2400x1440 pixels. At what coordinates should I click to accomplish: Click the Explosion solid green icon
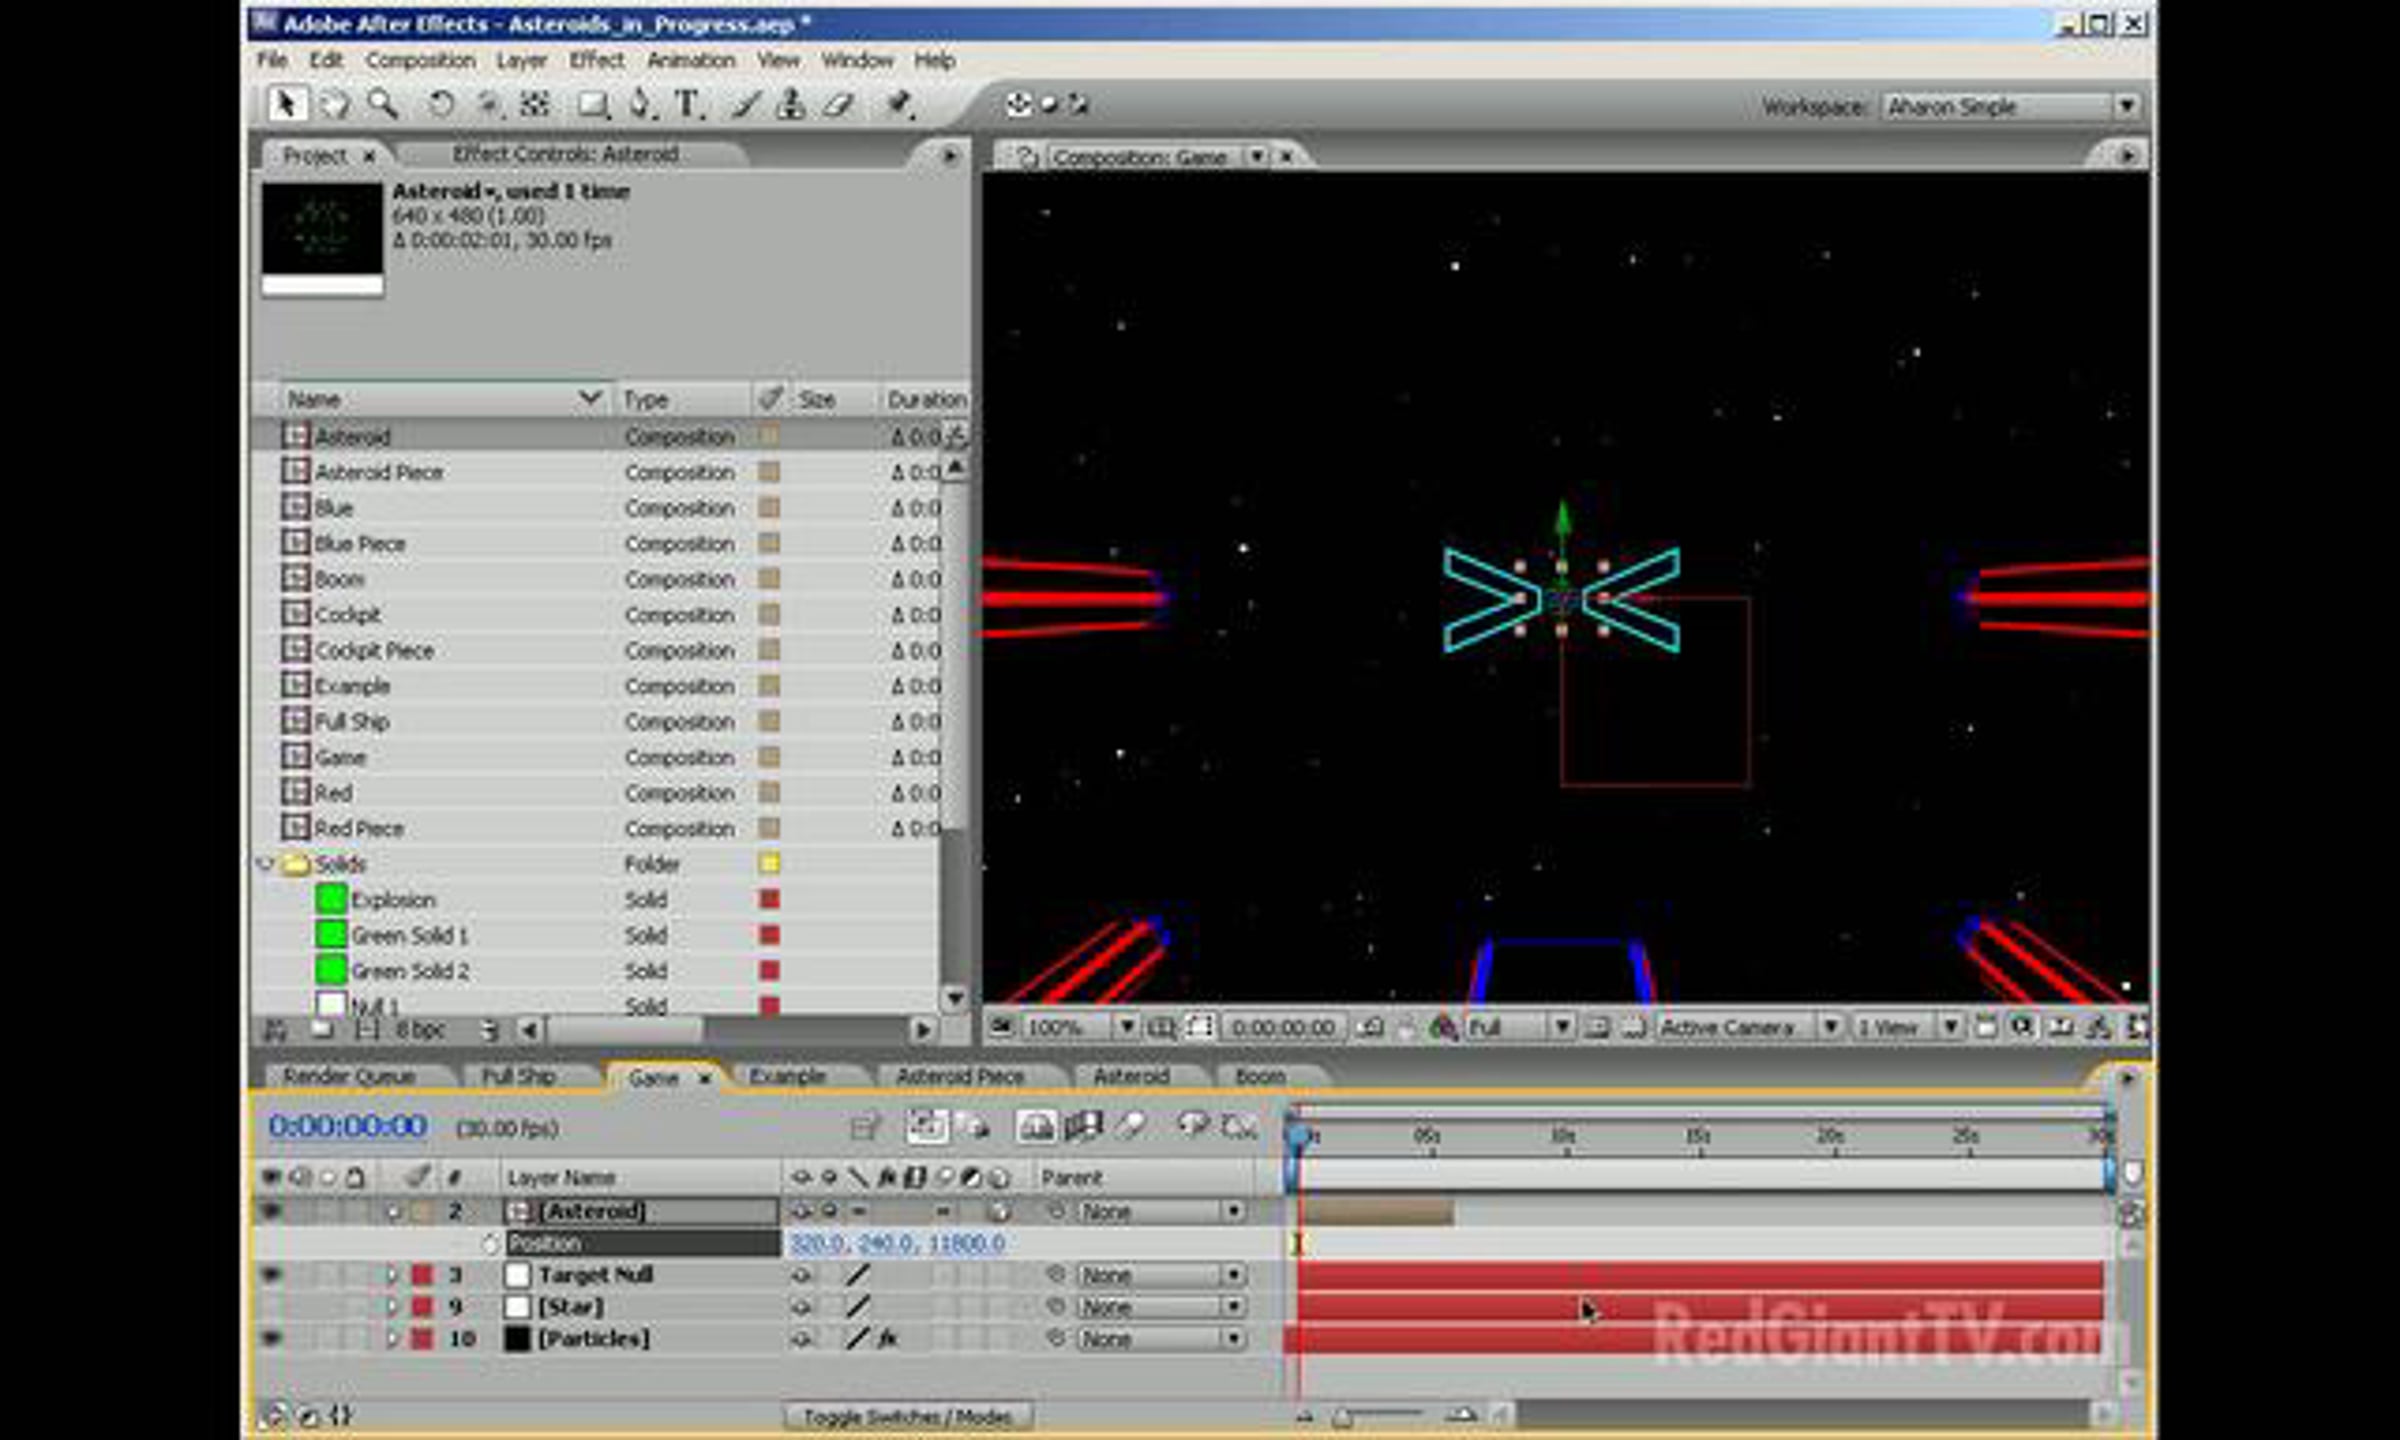(x=330, y=899)
